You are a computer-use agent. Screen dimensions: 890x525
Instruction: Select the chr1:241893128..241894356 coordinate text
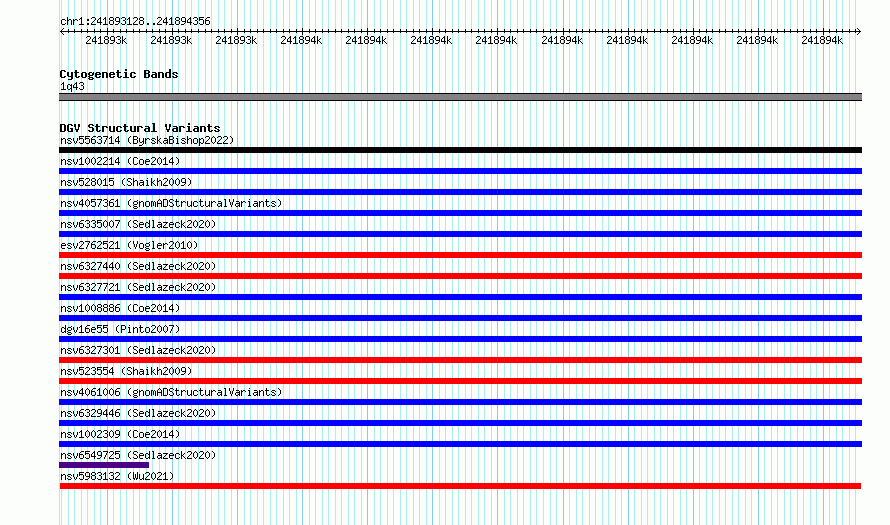(135, 21)
